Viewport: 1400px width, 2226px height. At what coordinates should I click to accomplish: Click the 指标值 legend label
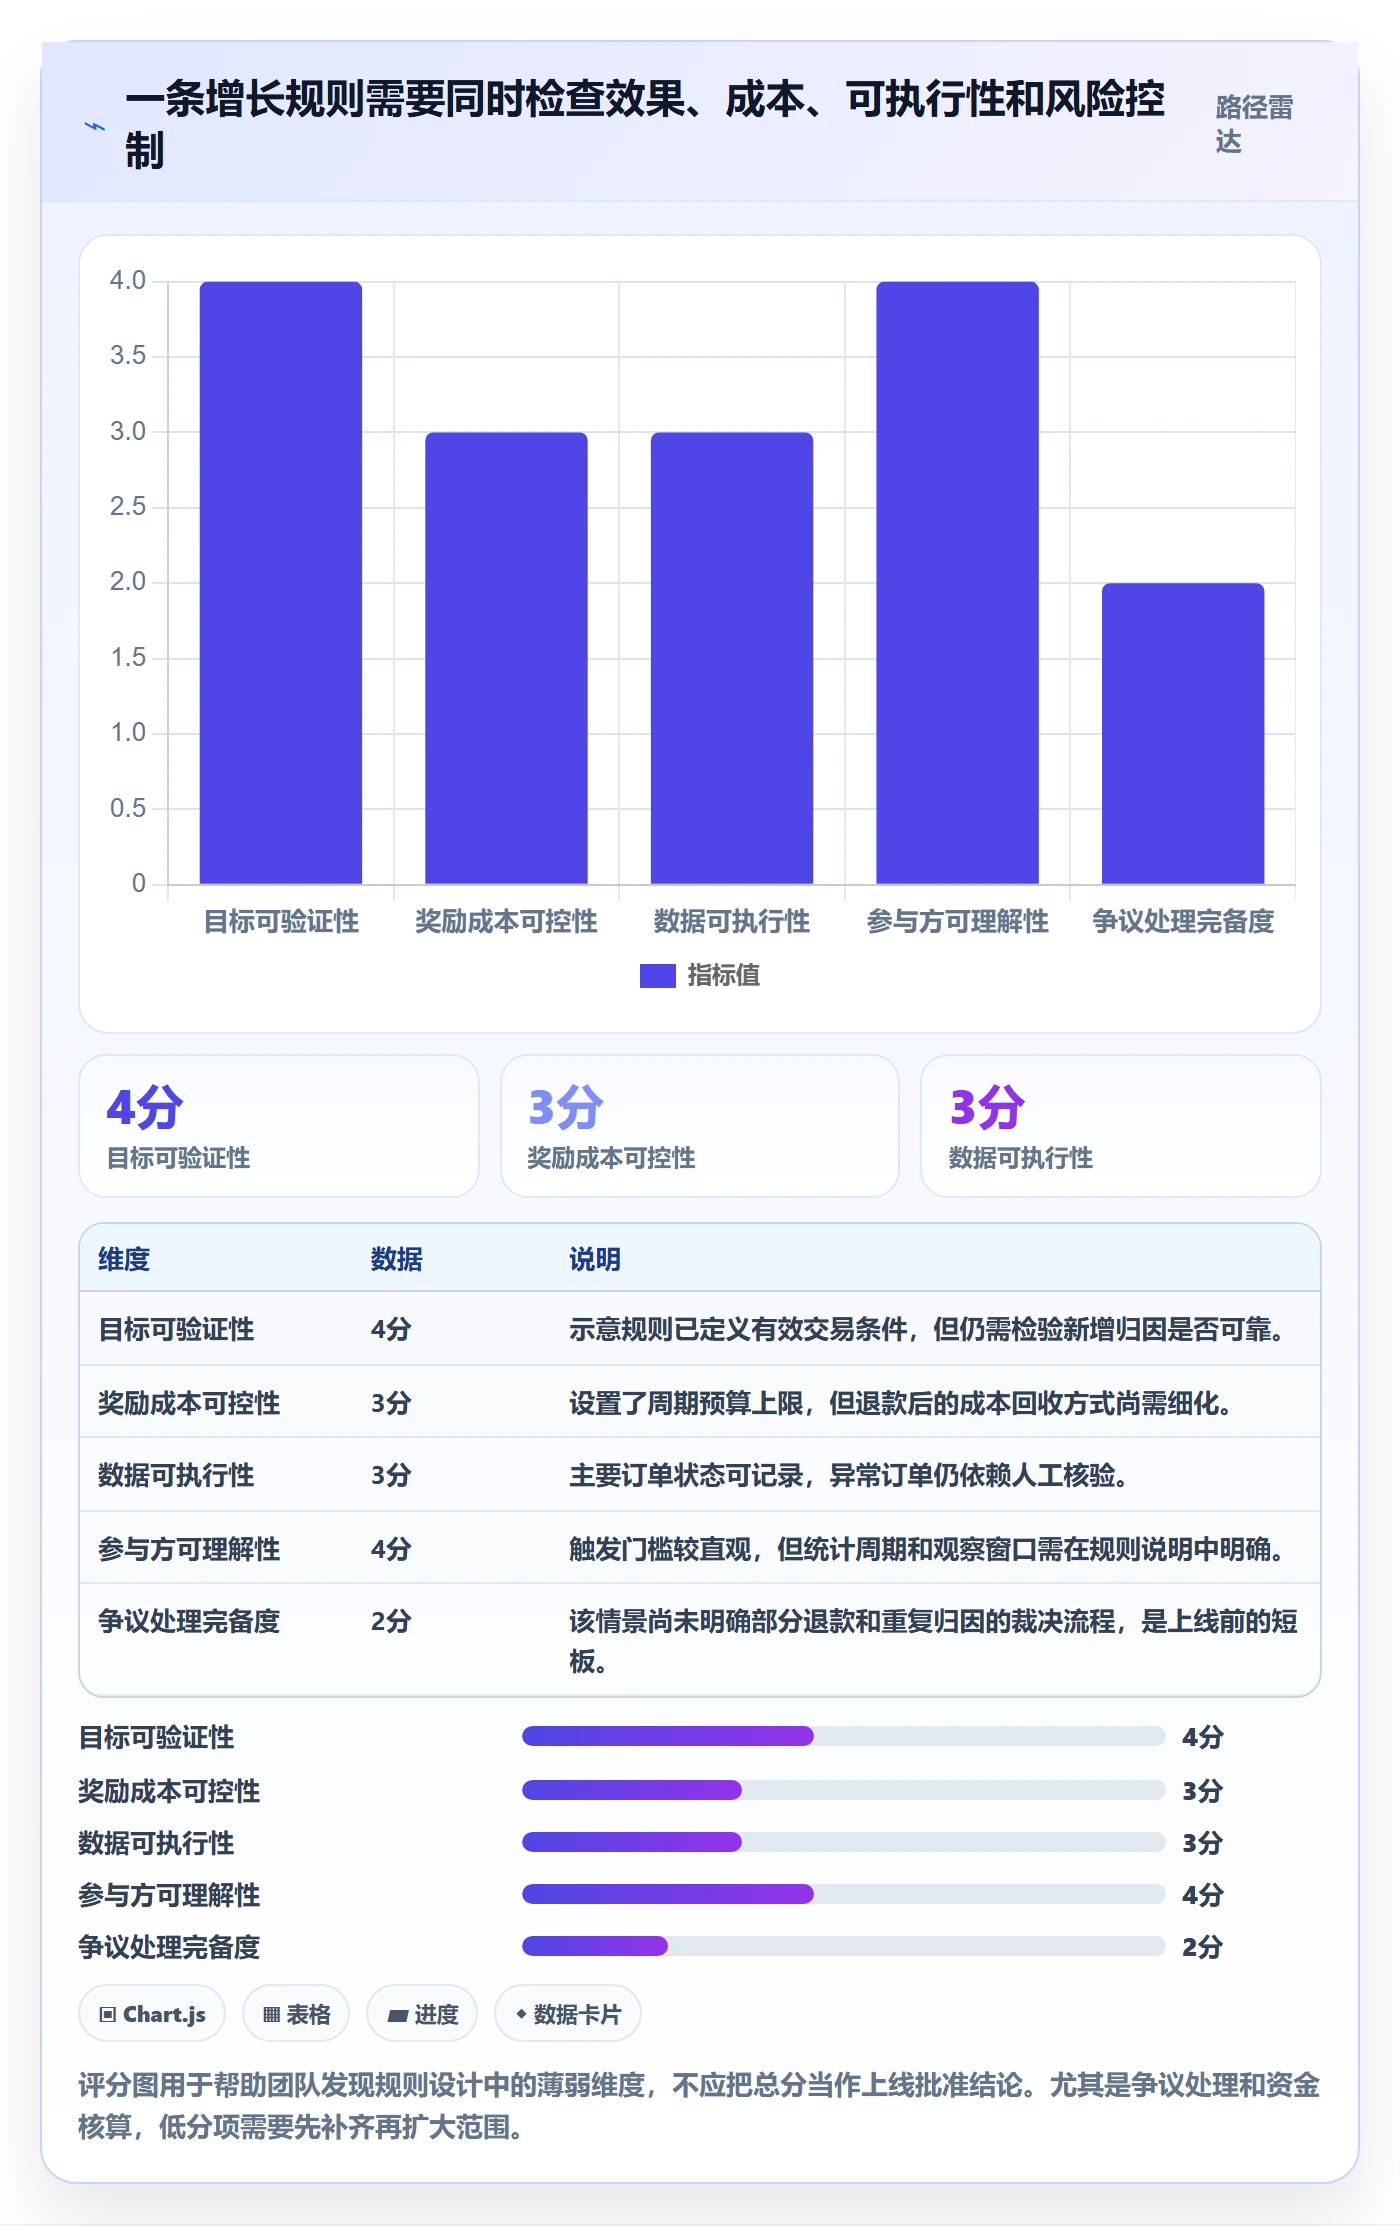pyautogui.click(x=723, y=975)
